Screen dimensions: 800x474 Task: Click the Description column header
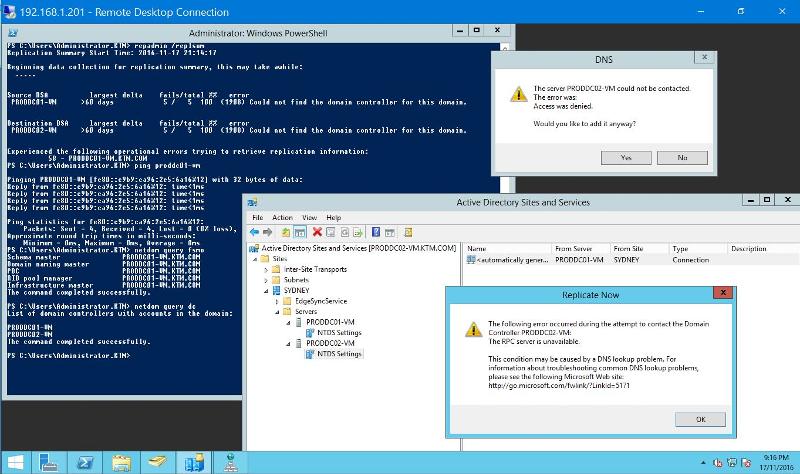tap(763, 248)
